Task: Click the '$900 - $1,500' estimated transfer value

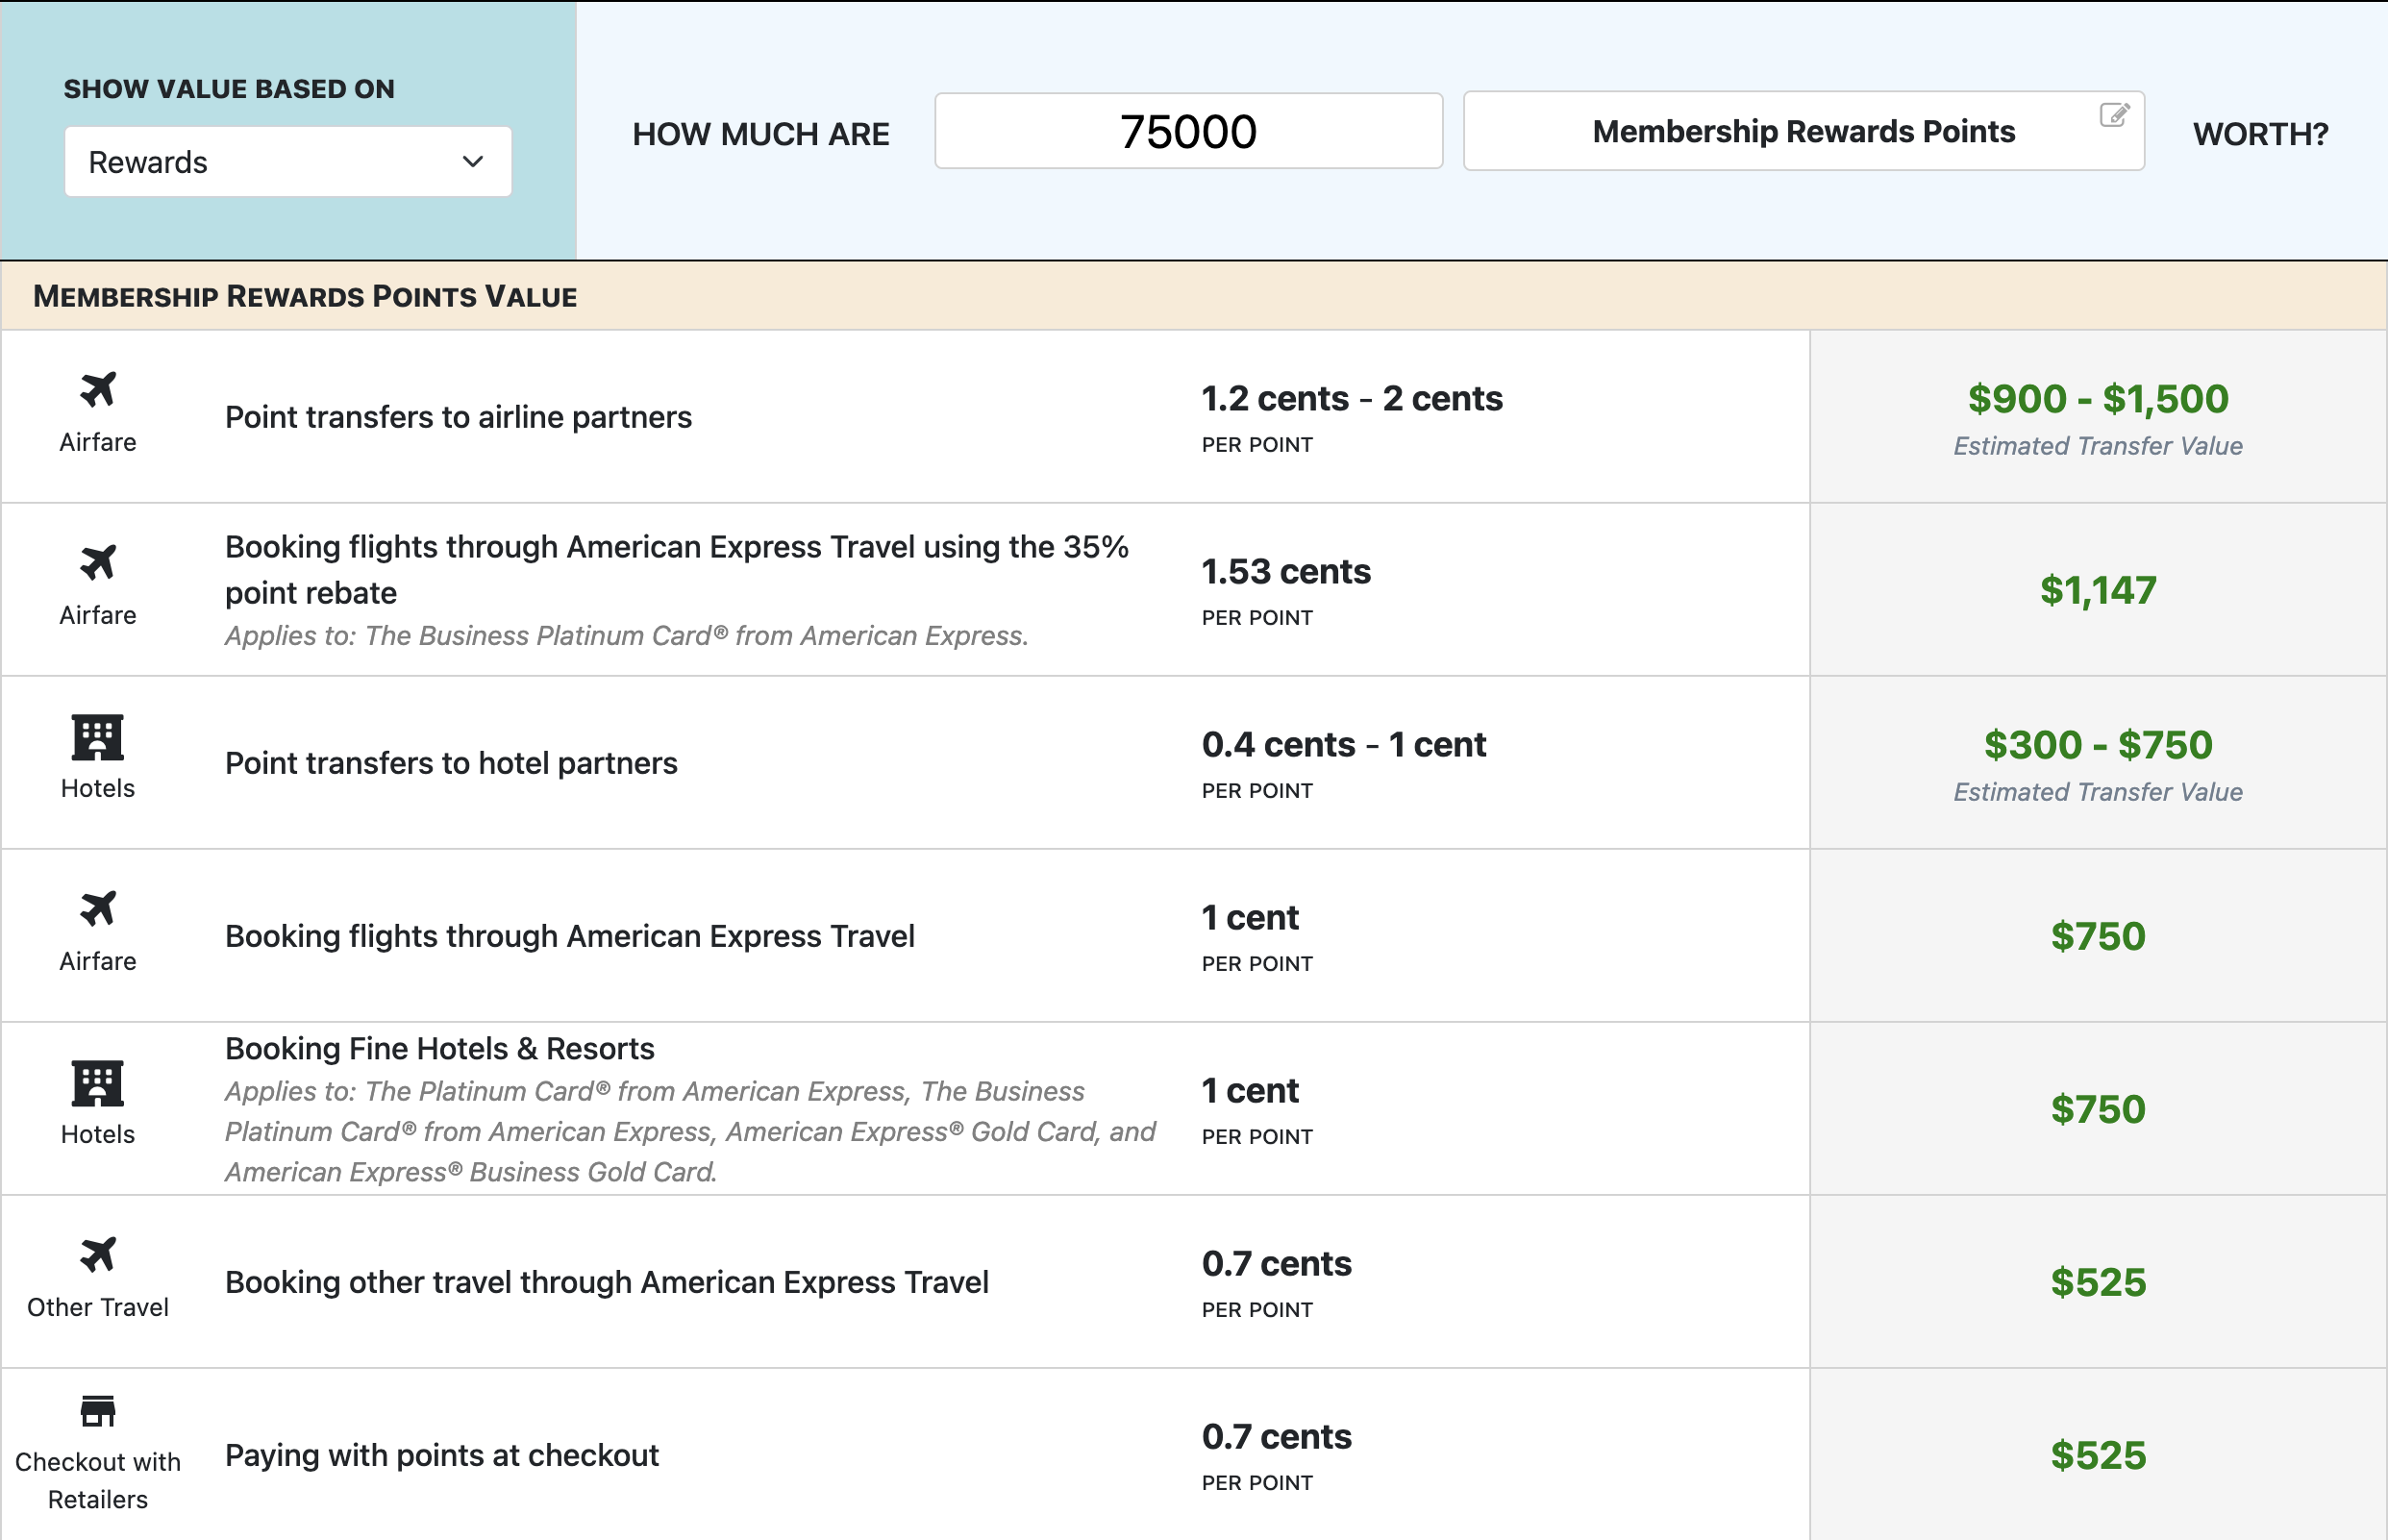Action: [2098, 399]
